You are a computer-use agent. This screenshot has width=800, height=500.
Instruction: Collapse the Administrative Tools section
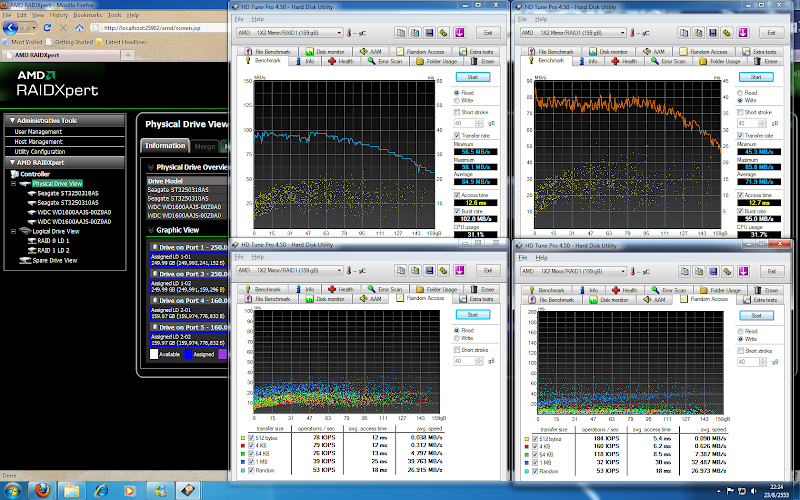[10, 120]
